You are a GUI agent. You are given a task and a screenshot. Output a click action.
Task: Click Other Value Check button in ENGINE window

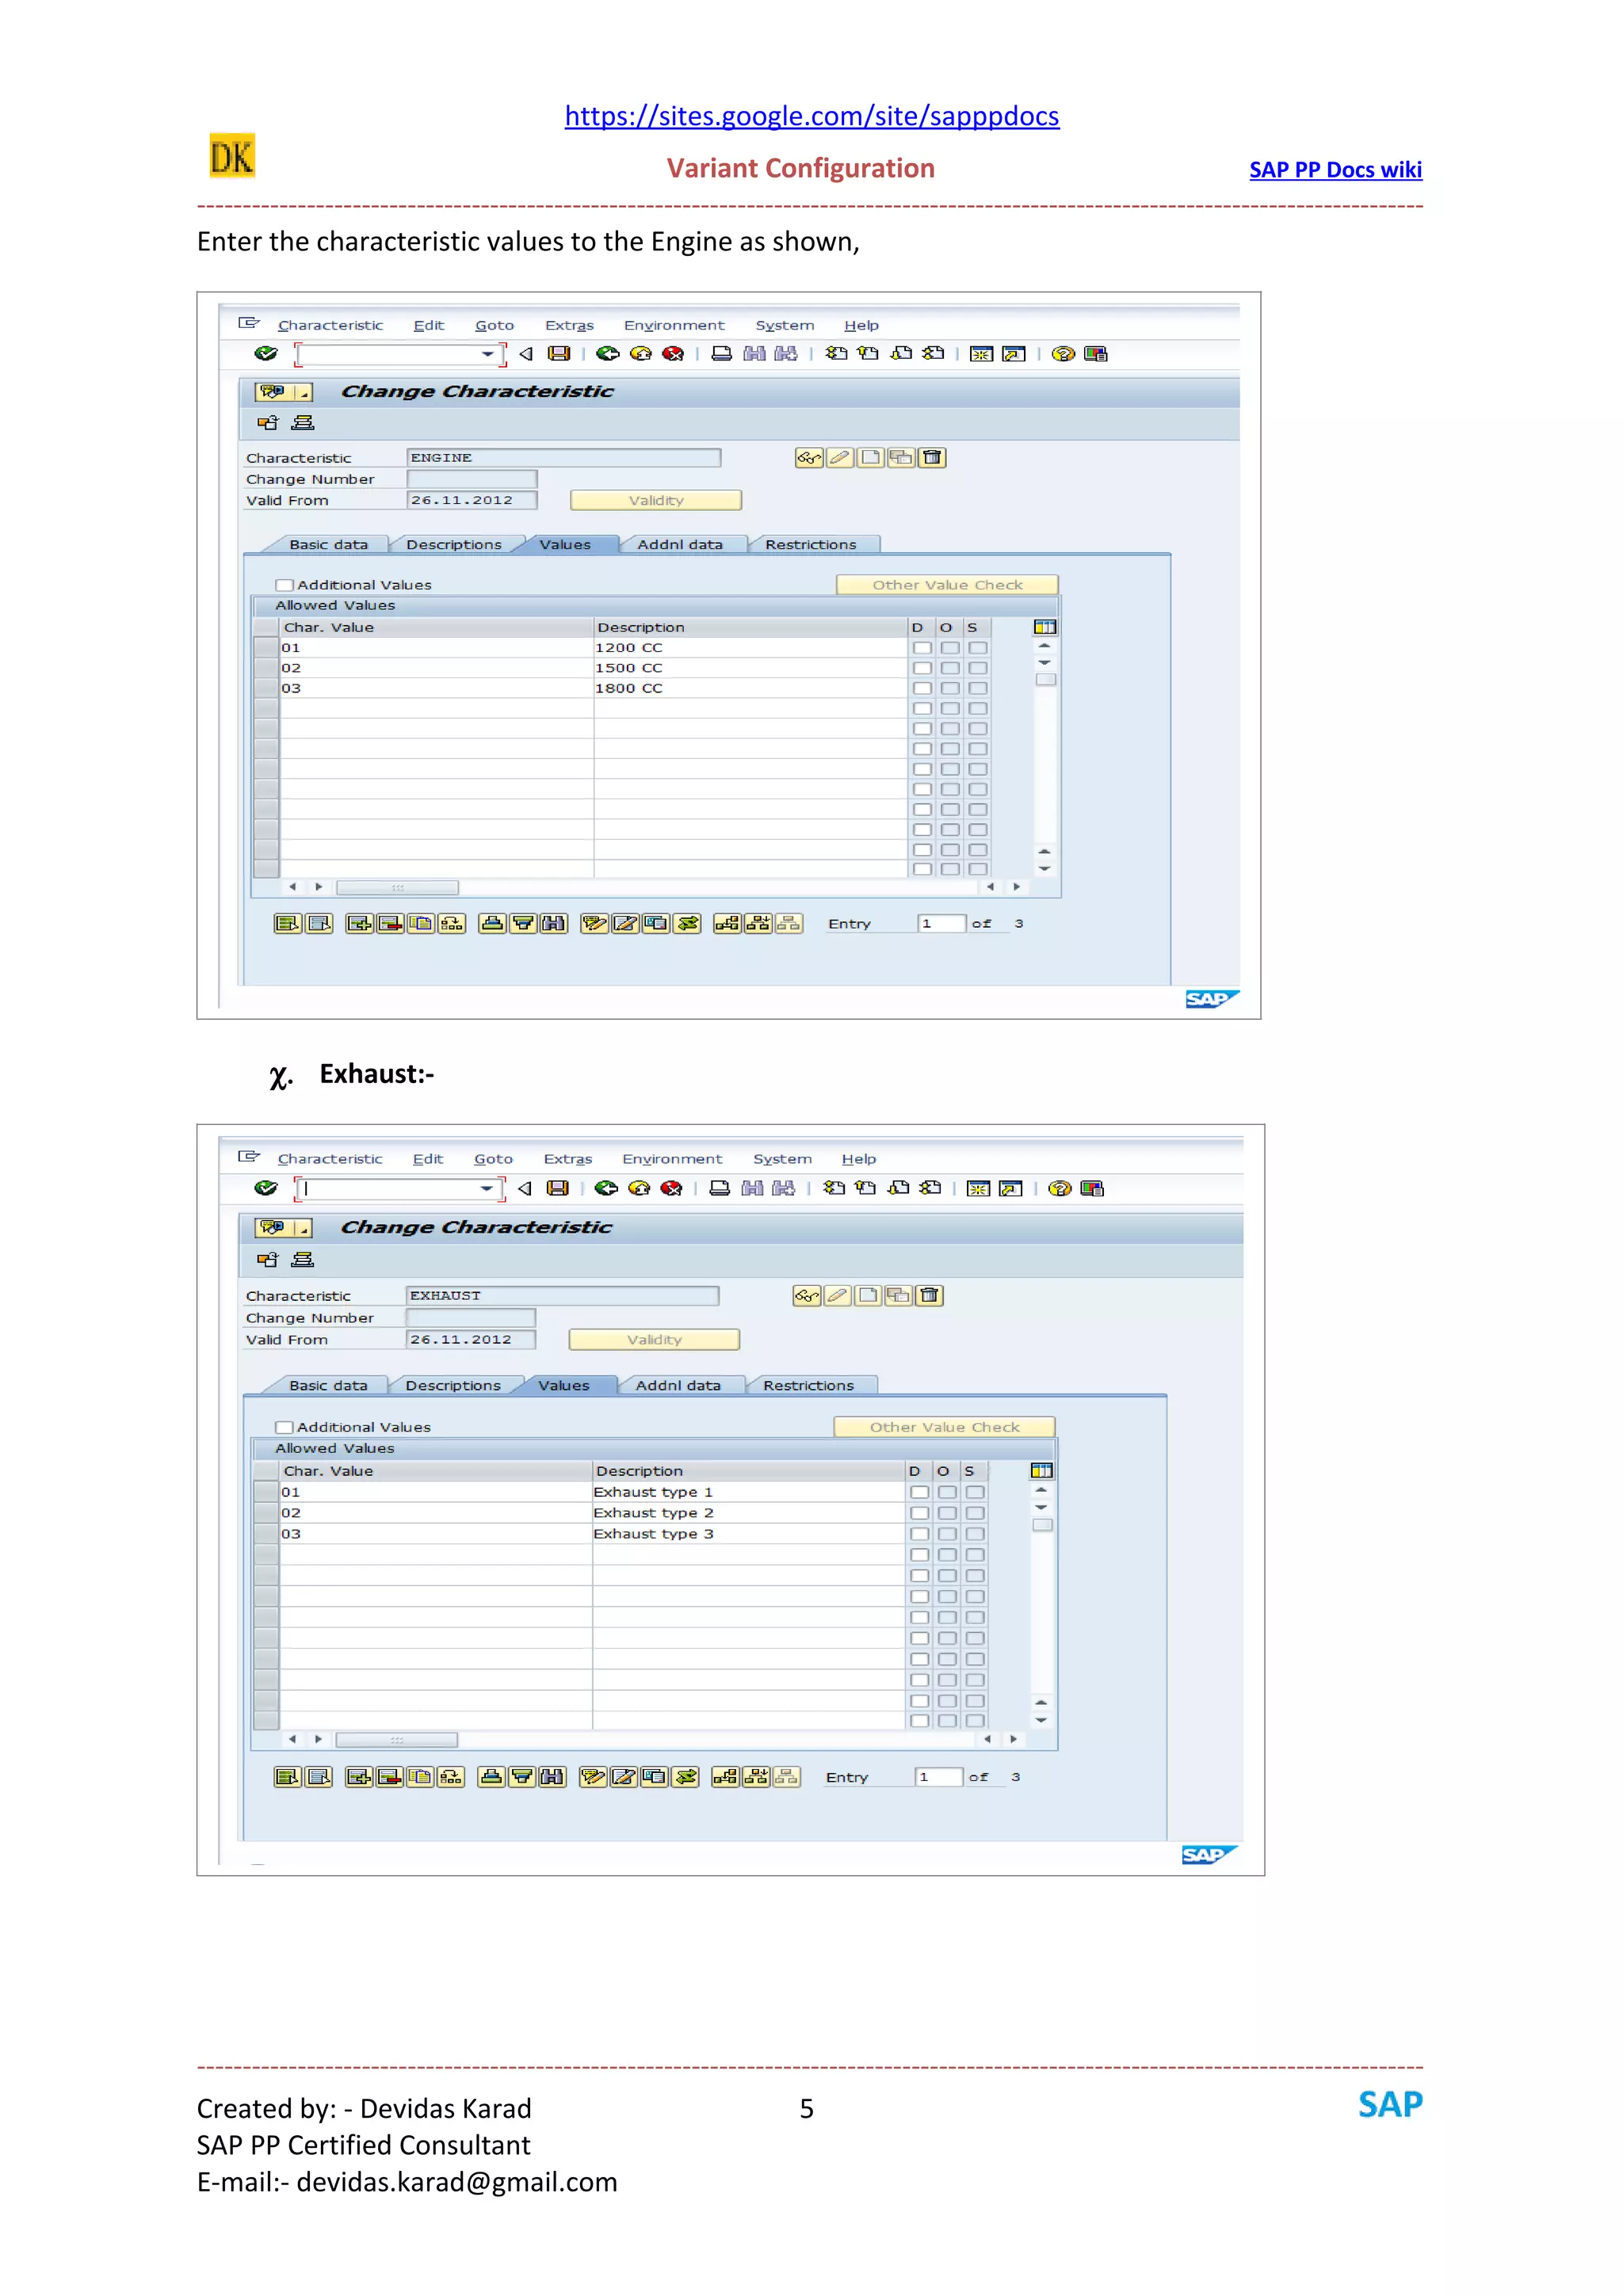click(947, 585)
